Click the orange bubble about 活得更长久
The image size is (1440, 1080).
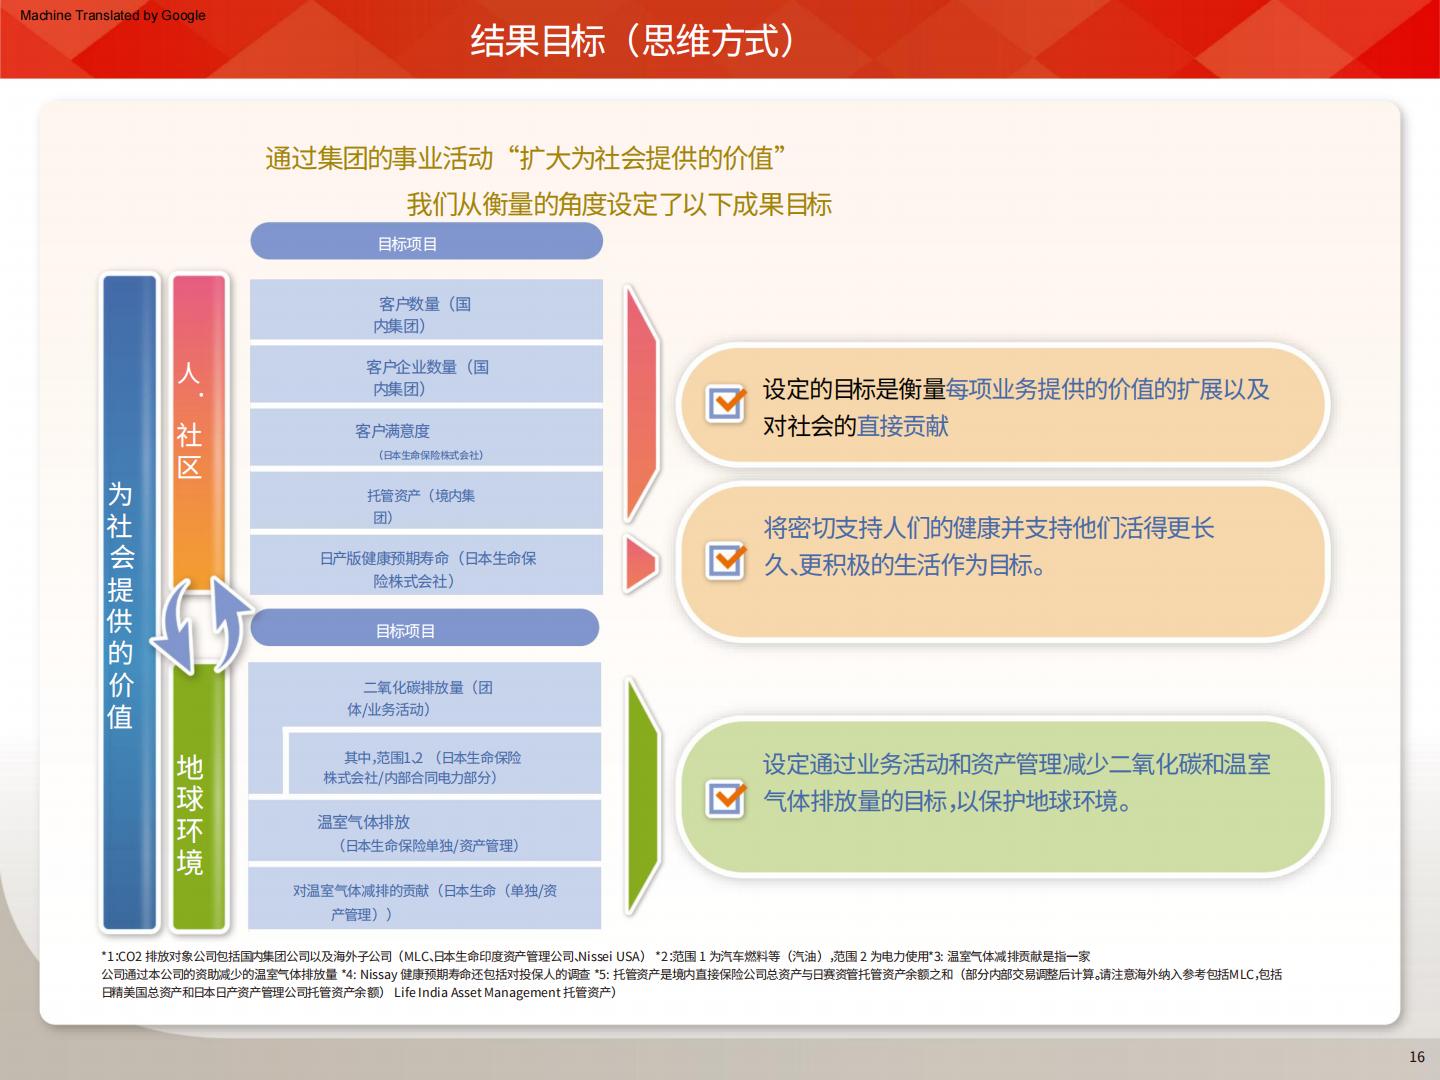click(x=1003, y=562)
